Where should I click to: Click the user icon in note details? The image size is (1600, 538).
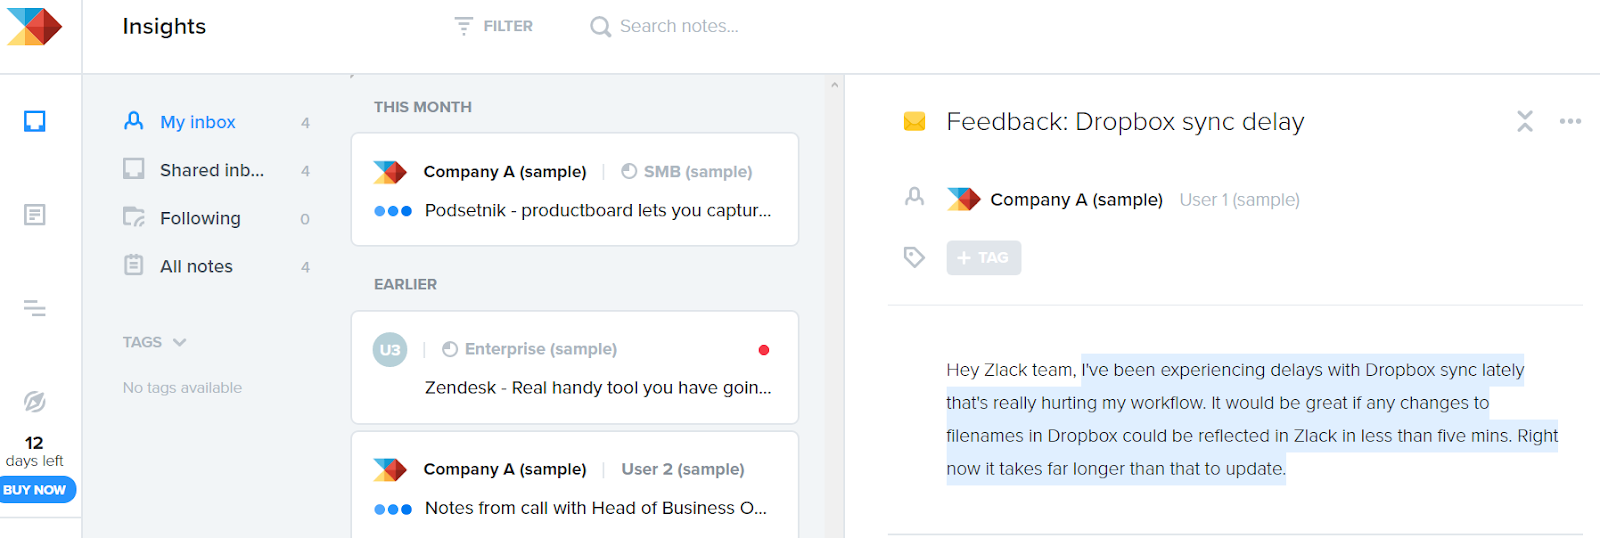pos(914,197)
